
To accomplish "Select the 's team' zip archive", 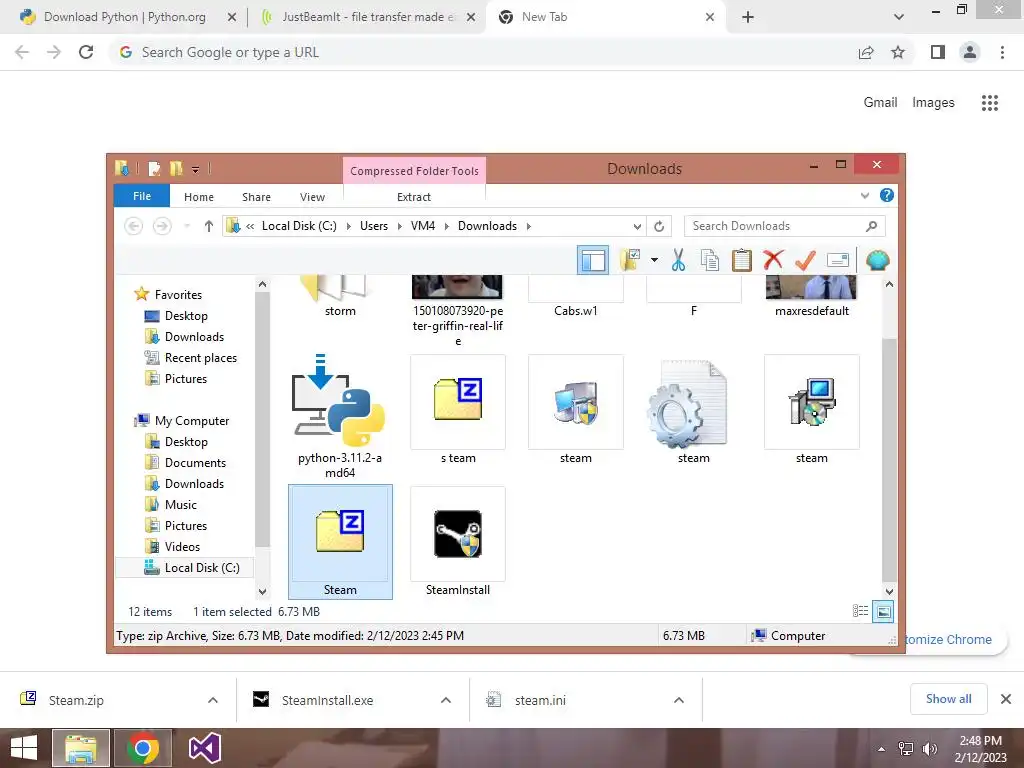I will coord(458,409).
